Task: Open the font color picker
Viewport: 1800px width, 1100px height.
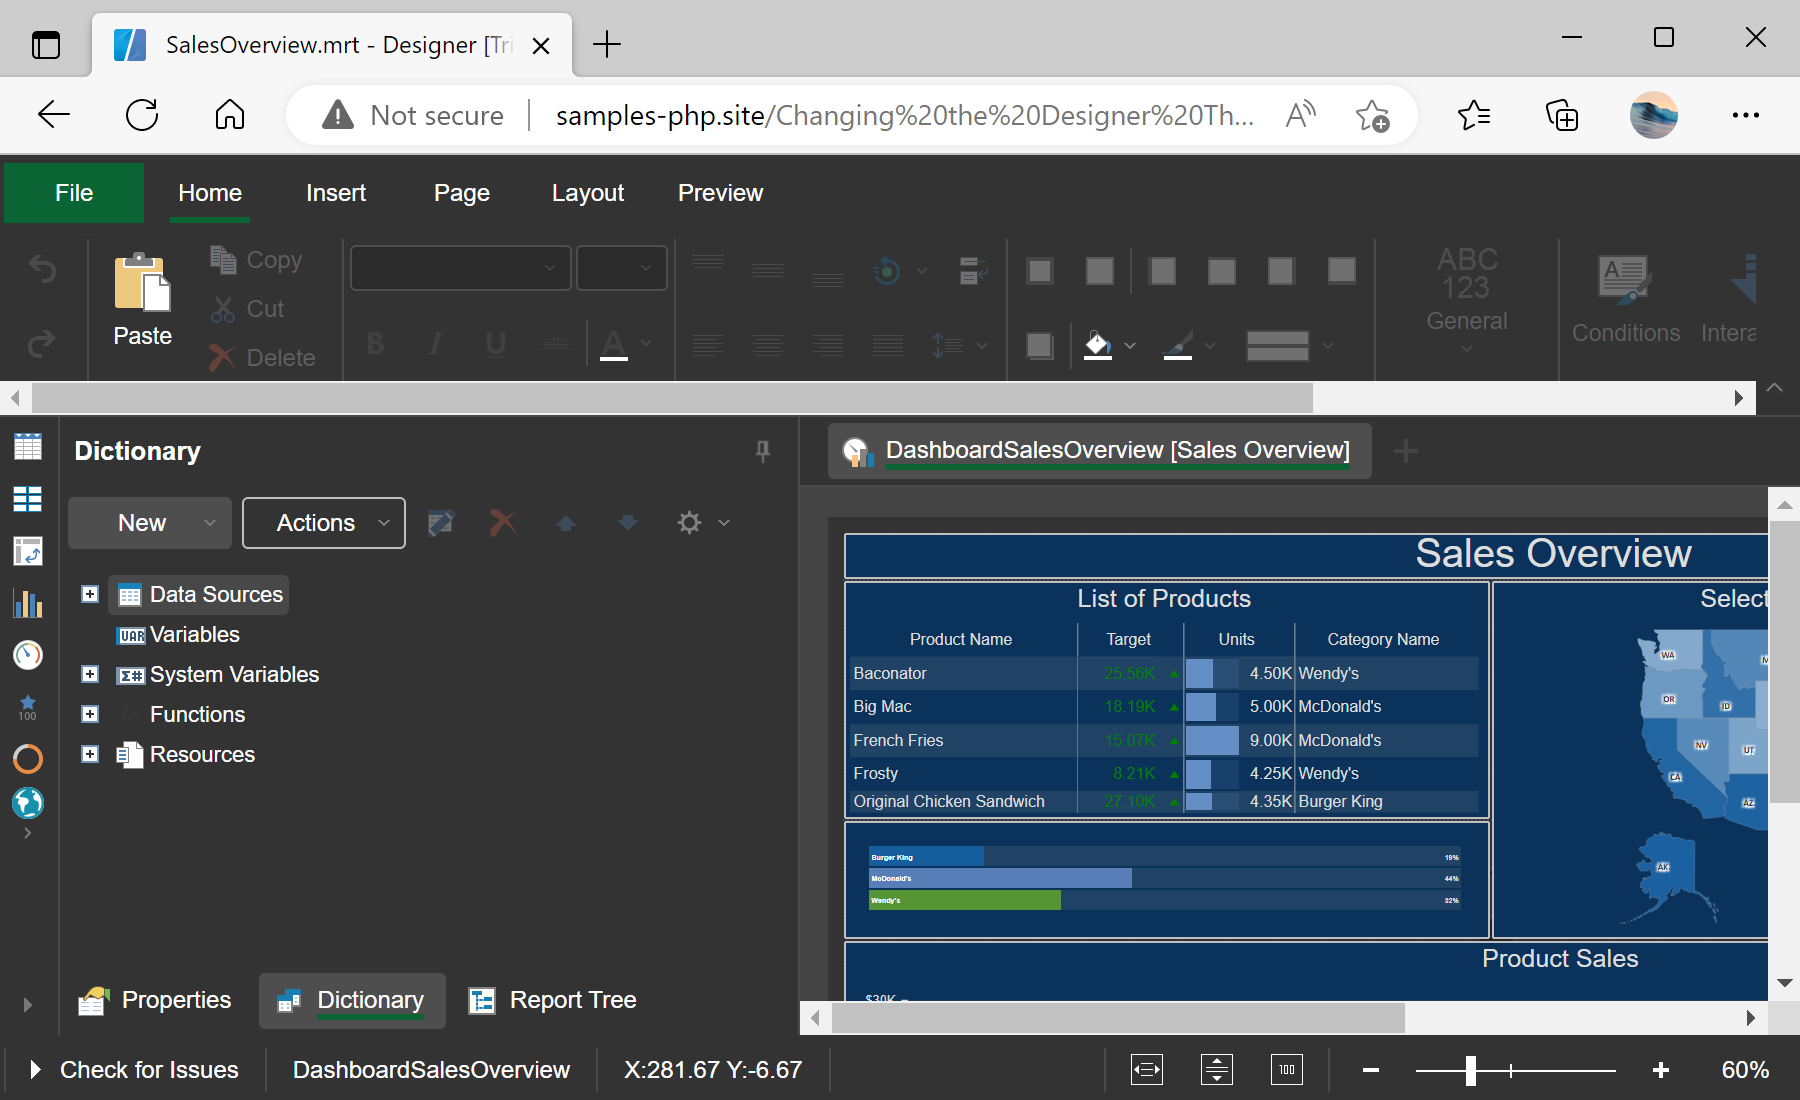Action: tap(626, 344)
